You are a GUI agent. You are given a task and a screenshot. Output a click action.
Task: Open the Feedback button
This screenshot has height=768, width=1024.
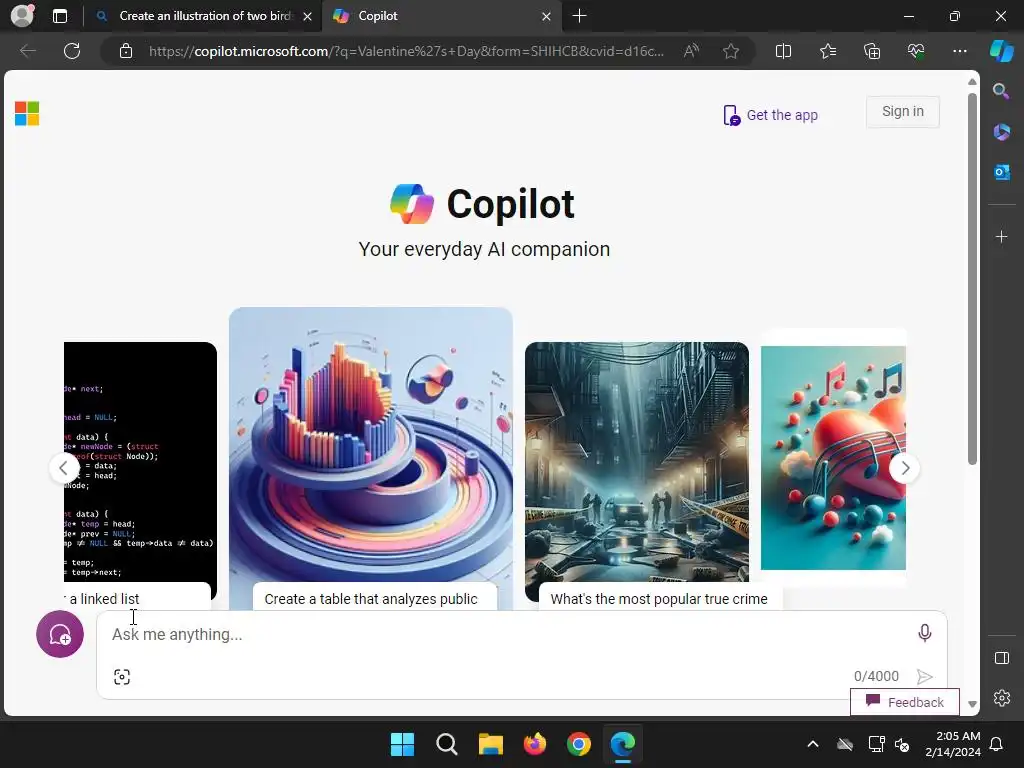[904, 702]
